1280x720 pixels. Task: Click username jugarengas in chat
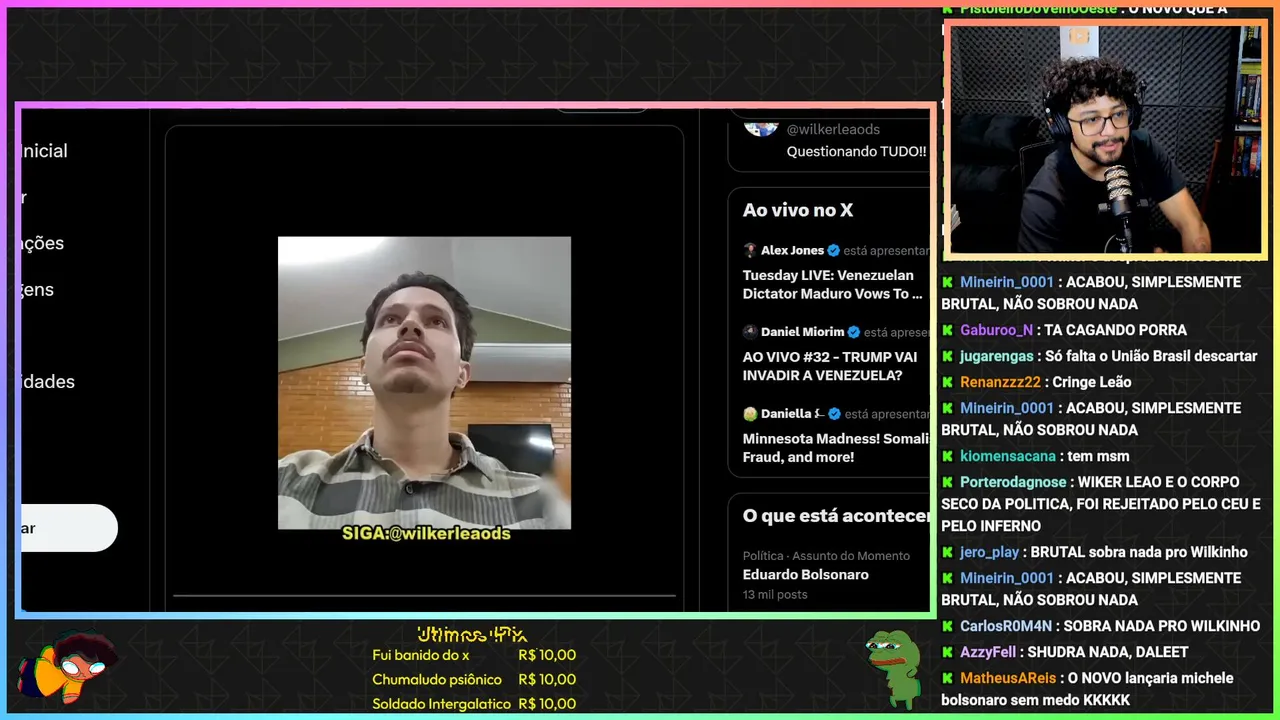point(996,356)
